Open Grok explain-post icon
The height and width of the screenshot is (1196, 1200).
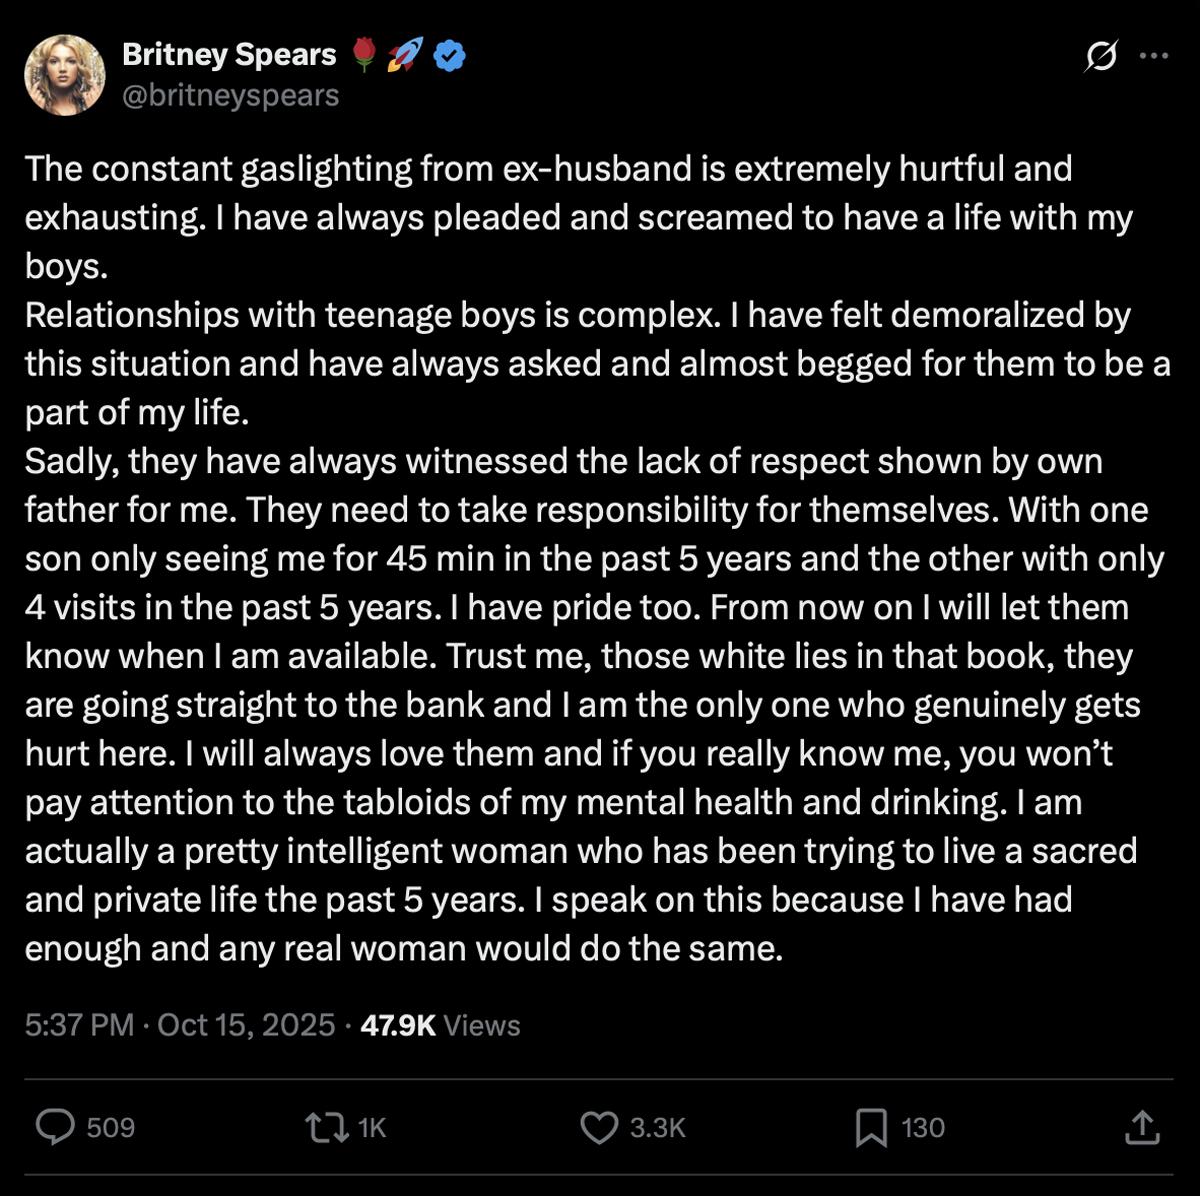pyautogui.click(x=1101, y=57)
